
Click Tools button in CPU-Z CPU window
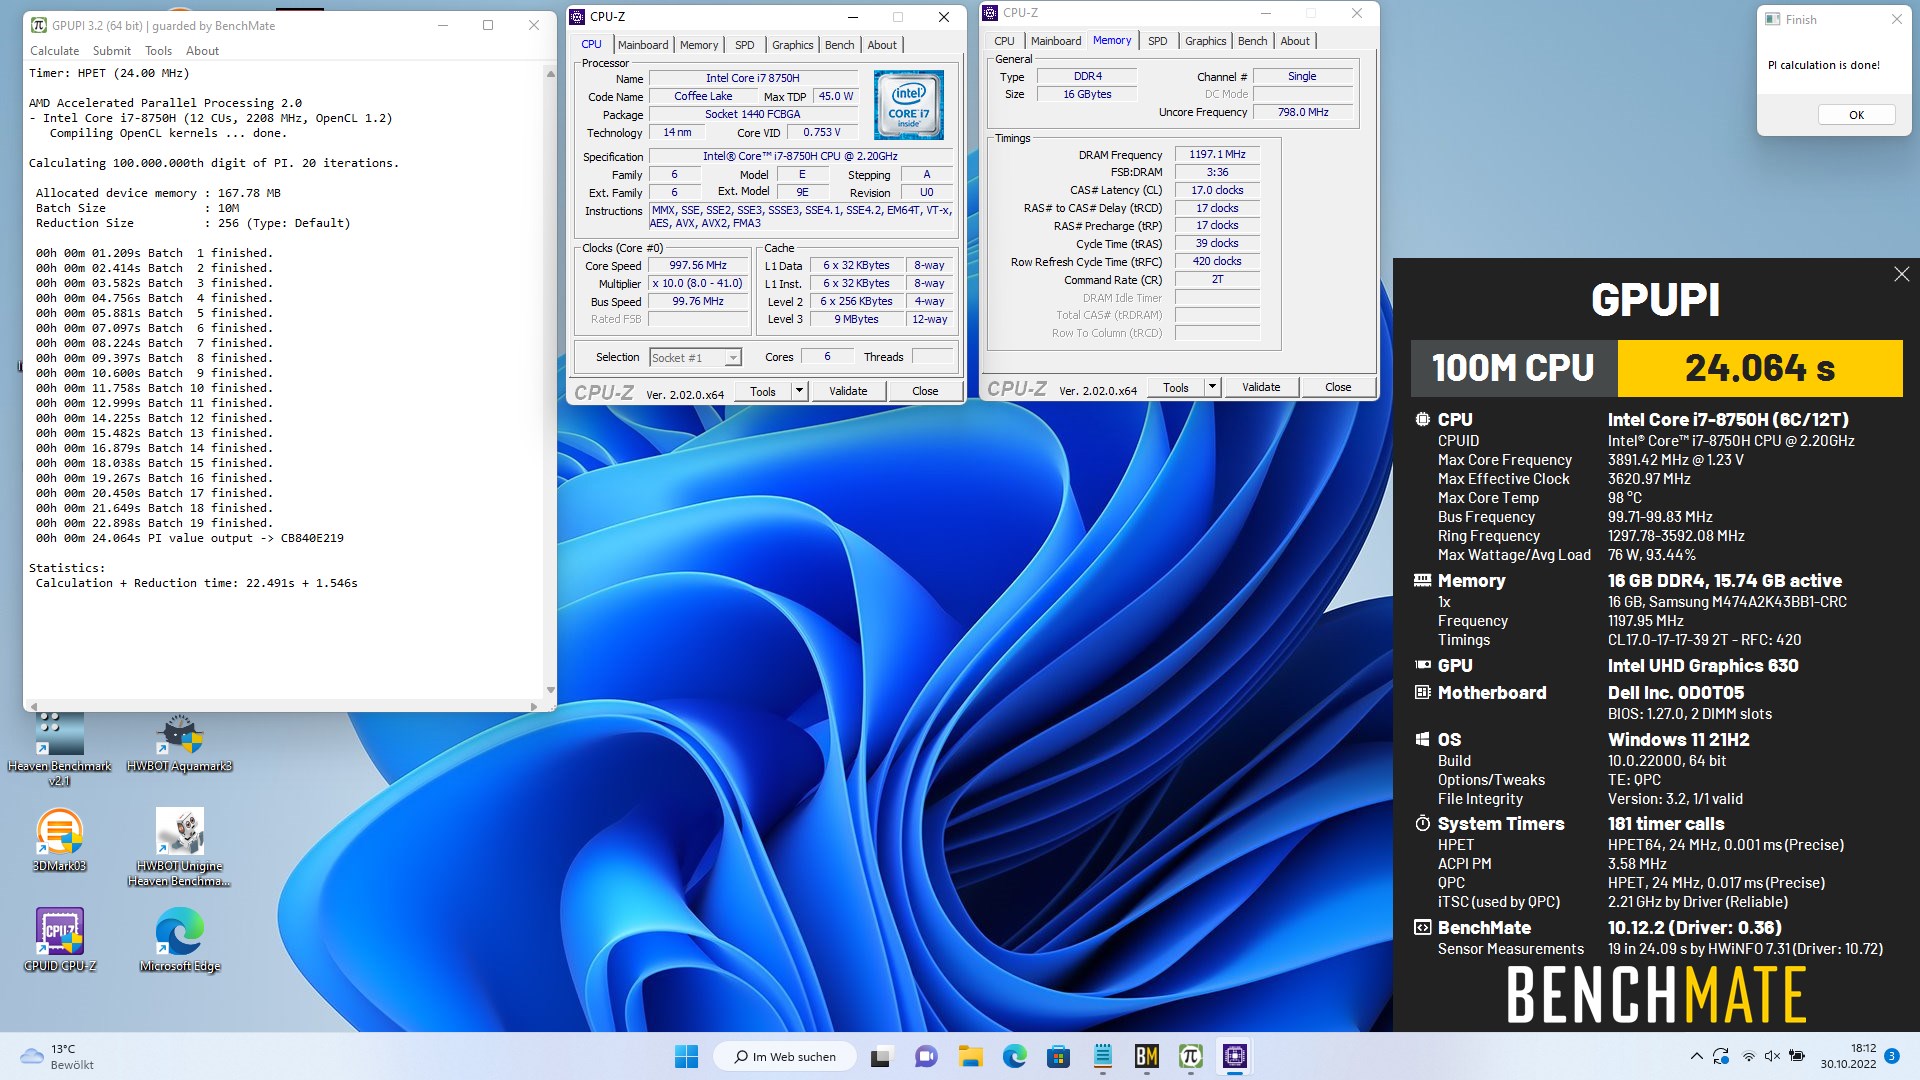click(763, 391)
